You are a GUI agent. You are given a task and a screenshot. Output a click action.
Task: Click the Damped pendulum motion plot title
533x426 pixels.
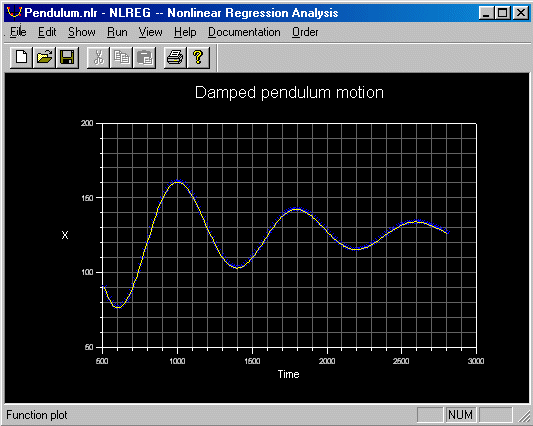tap(289, 92)
